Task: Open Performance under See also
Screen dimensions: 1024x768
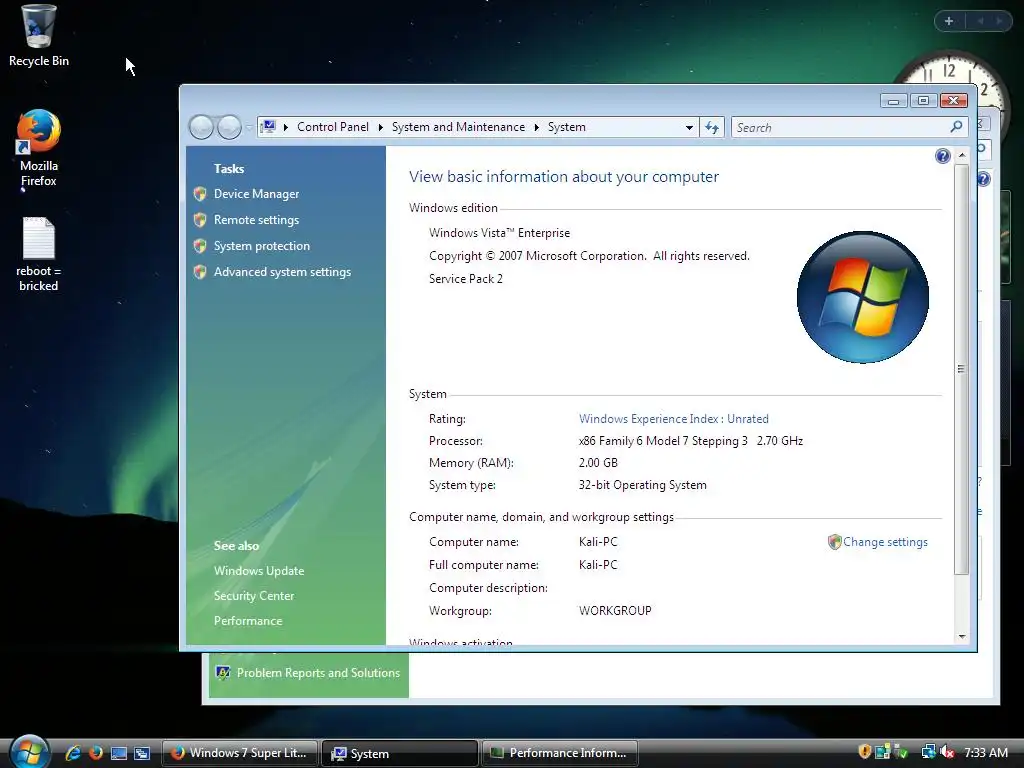Action: [x=248, y=621]
